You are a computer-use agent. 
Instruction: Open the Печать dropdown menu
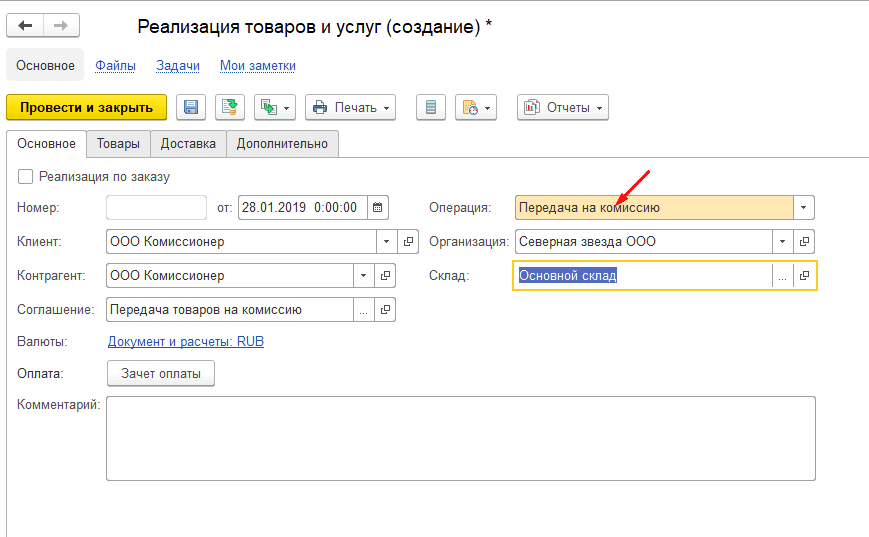click(x=350, y=107)
